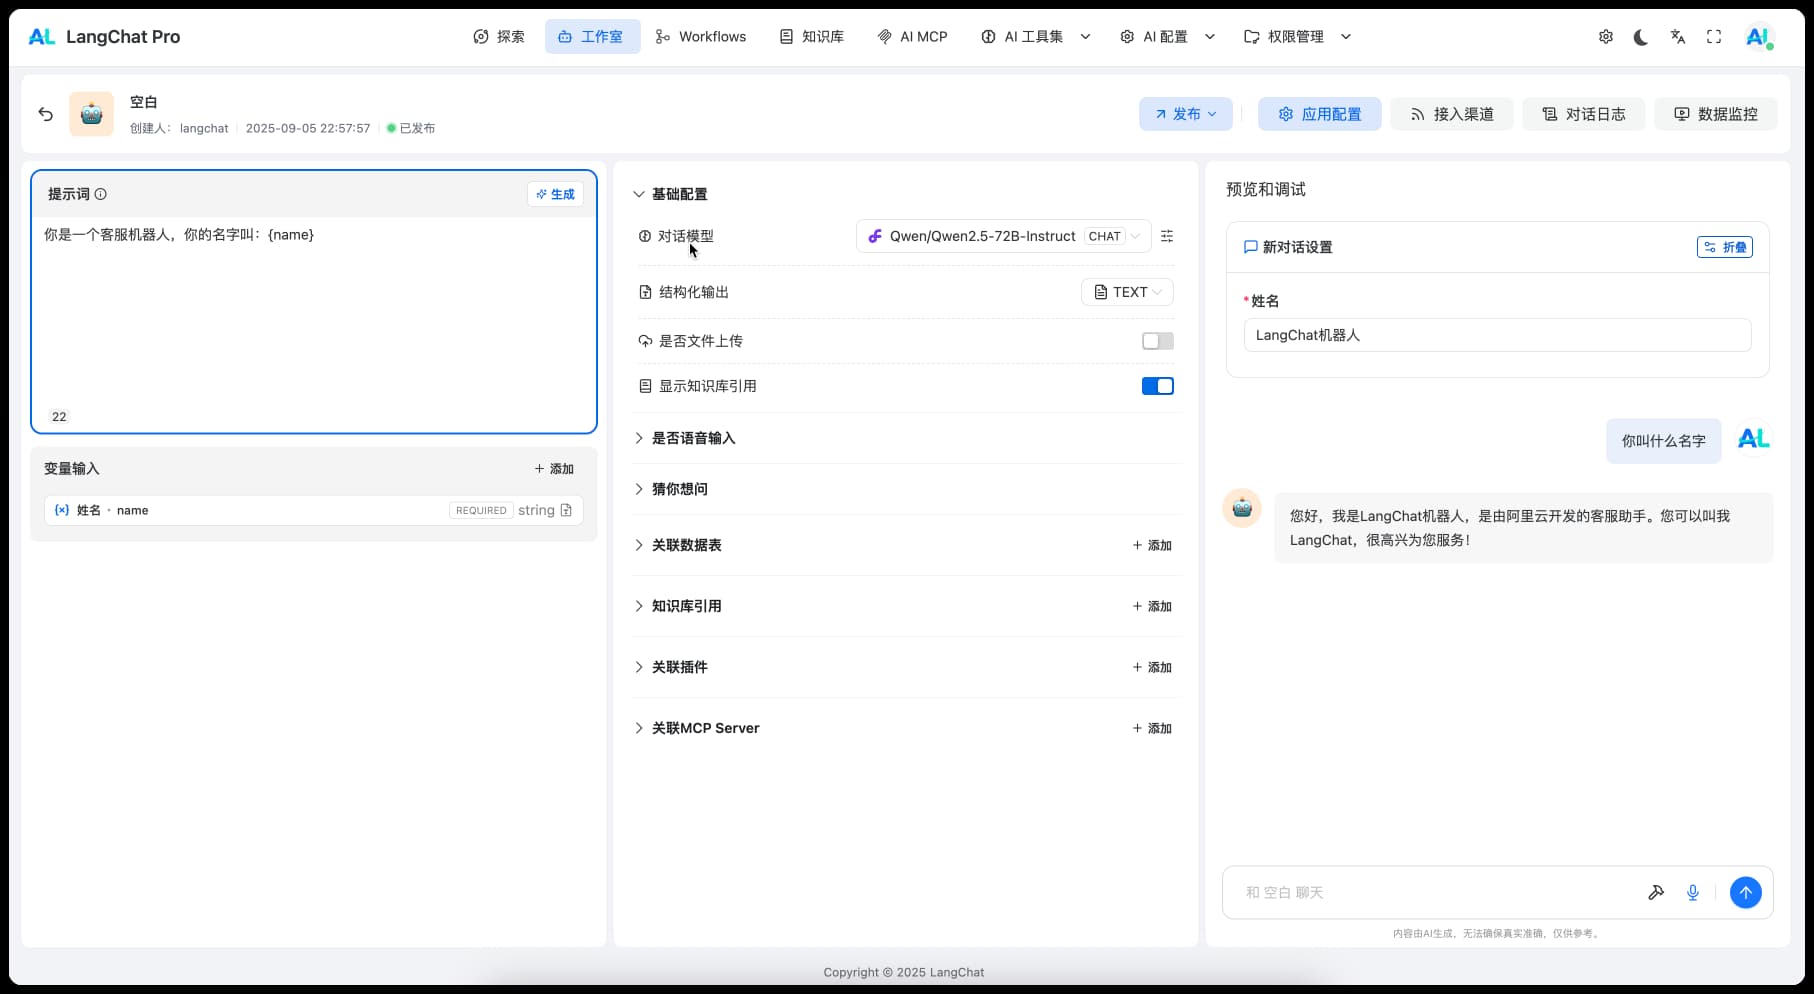Open model parameter settings sliders icon
This screenshot has height=994, width=1814.
[1167, 236]
